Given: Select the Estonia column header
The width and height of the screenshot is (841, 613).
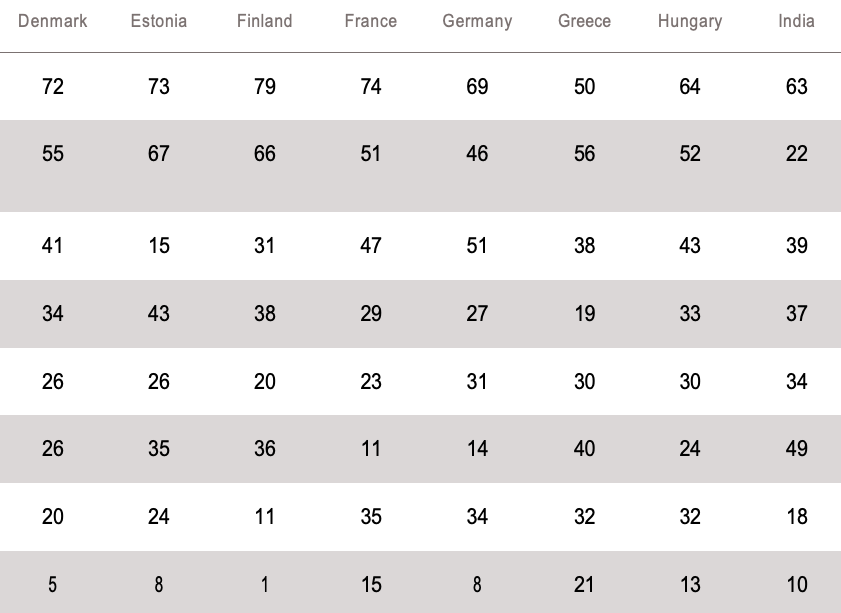Looking at the screenshot, I should click(159, 21).
